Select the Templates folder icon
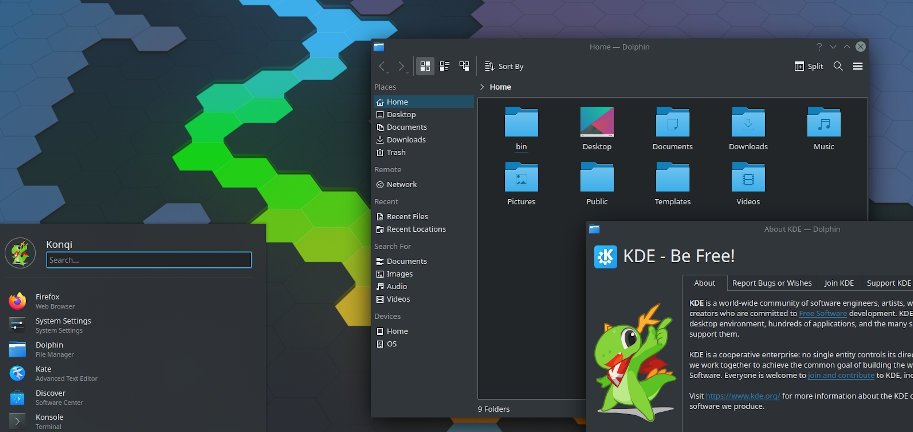Viewport: 913px width, 432px height. [673, 177]
